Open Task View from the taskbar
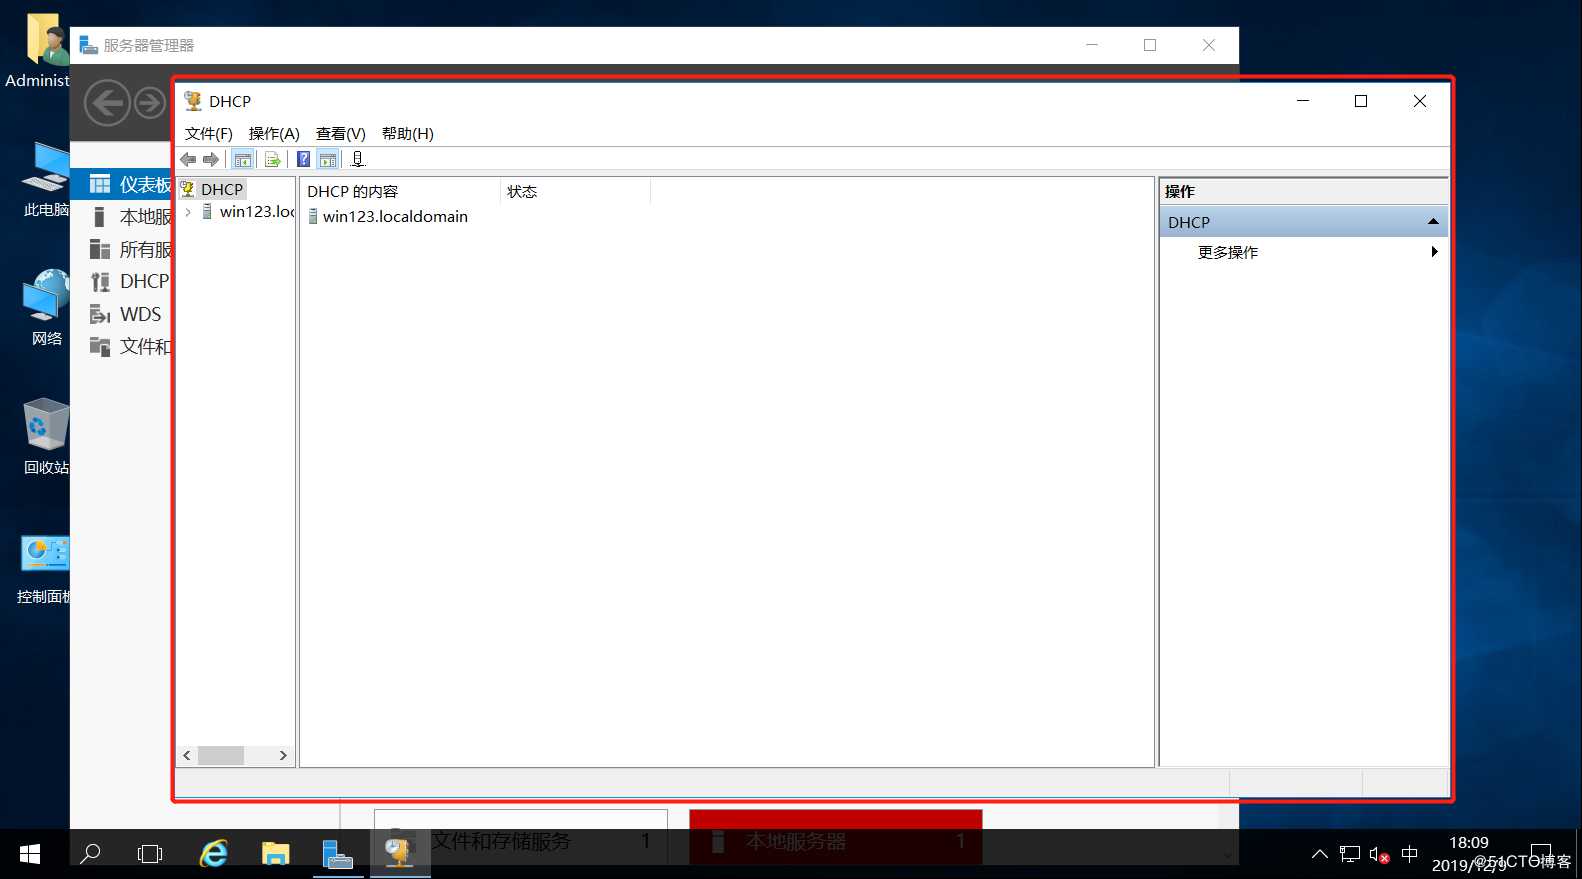Screen dimensions: 1582x879 [x=150, y=854]
